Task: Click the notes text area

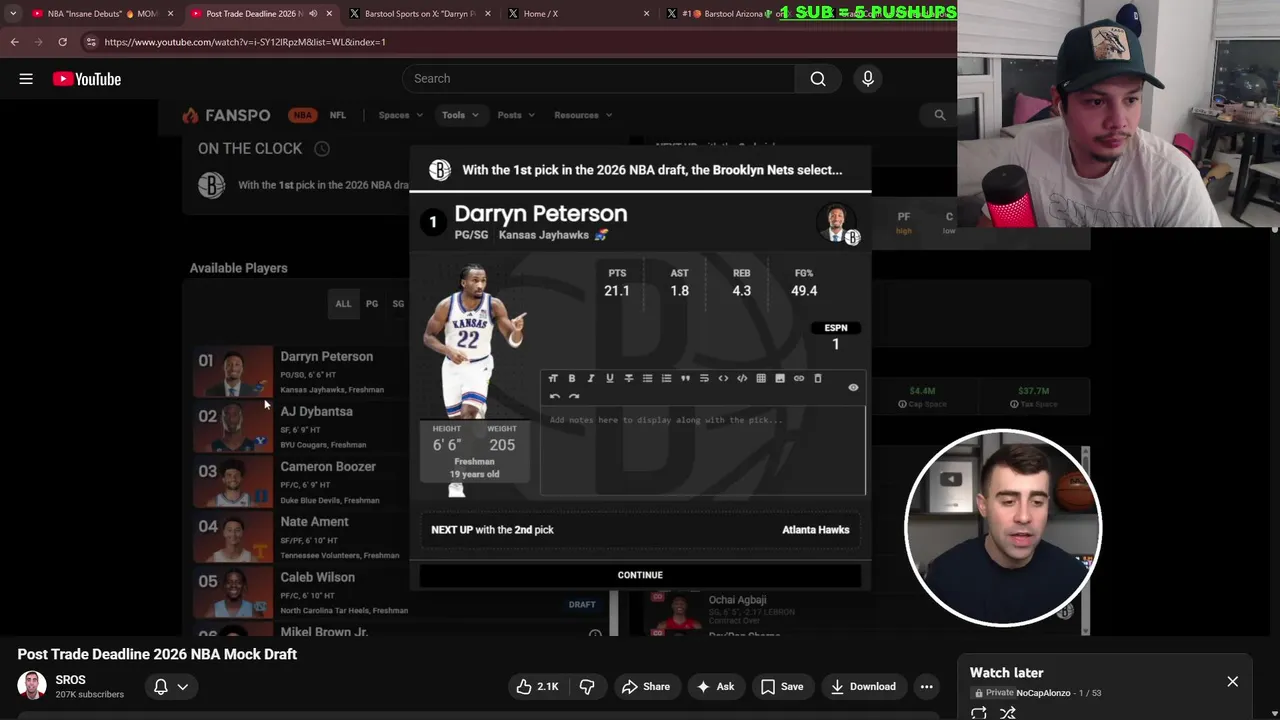Action: (703, 449)
